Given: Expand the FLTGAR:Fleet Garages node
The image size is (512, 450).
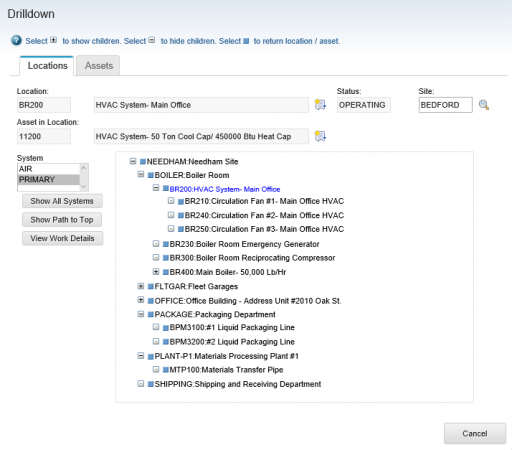Looking at the screenshot, I should tap(141, 286).
